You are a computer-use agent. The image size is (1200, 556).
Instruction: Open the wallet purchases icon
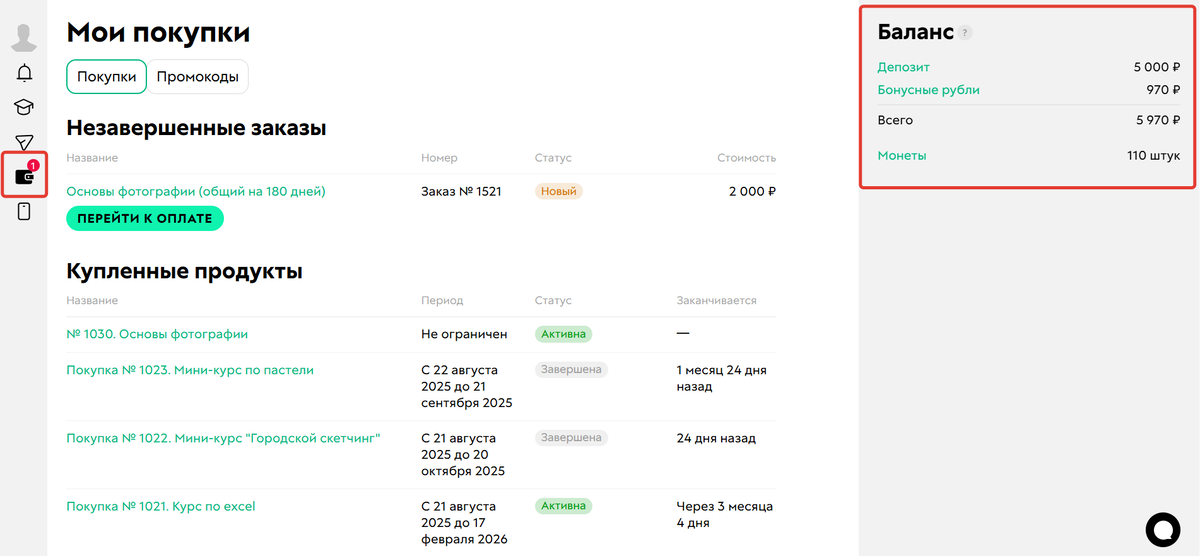24,177
